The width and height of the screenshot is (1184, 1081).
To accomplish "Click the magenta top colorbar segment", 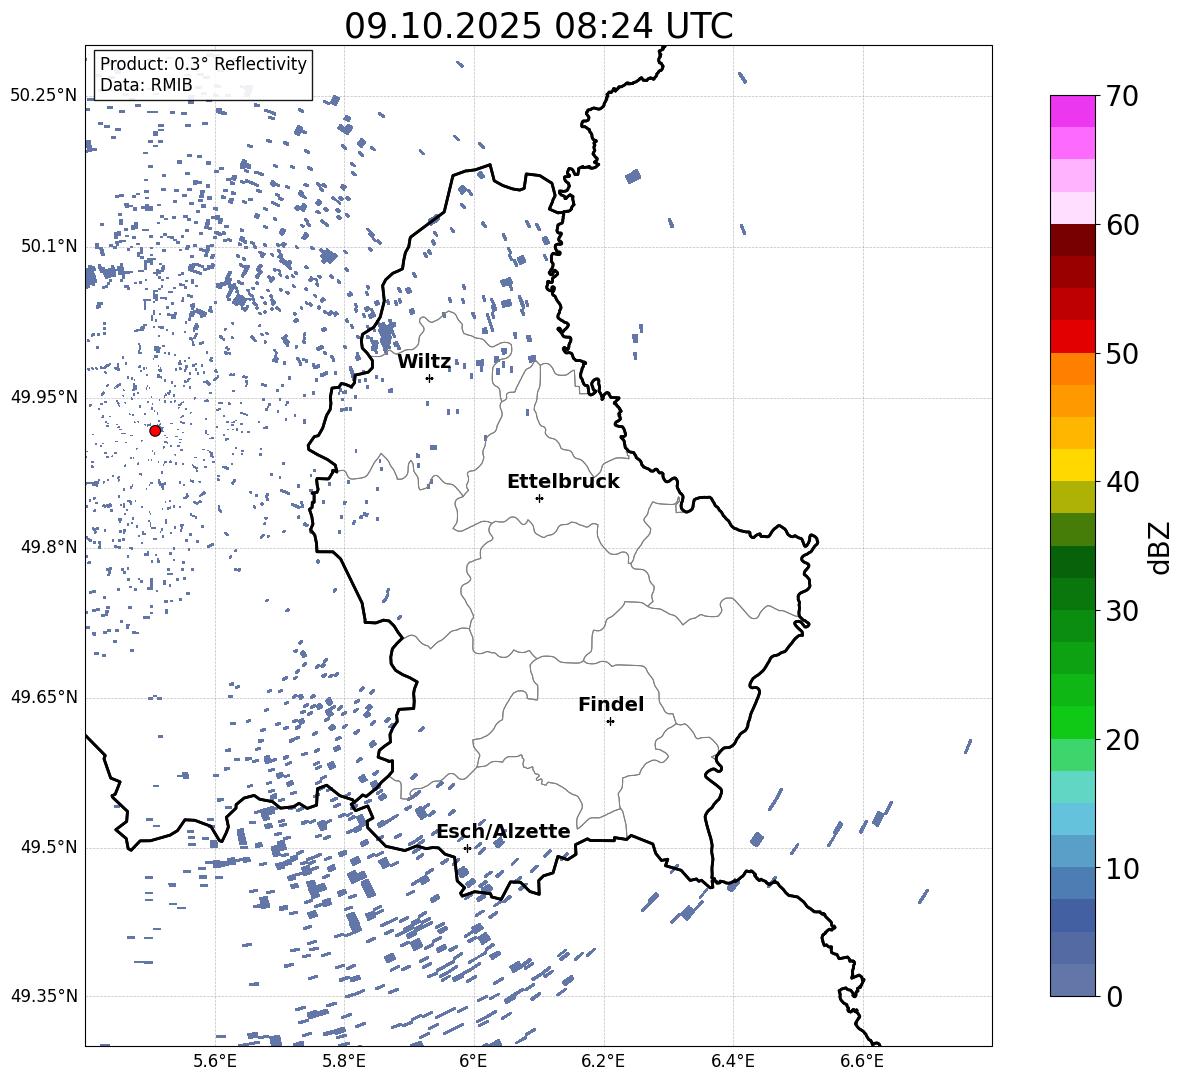I will pos(1072,111).
